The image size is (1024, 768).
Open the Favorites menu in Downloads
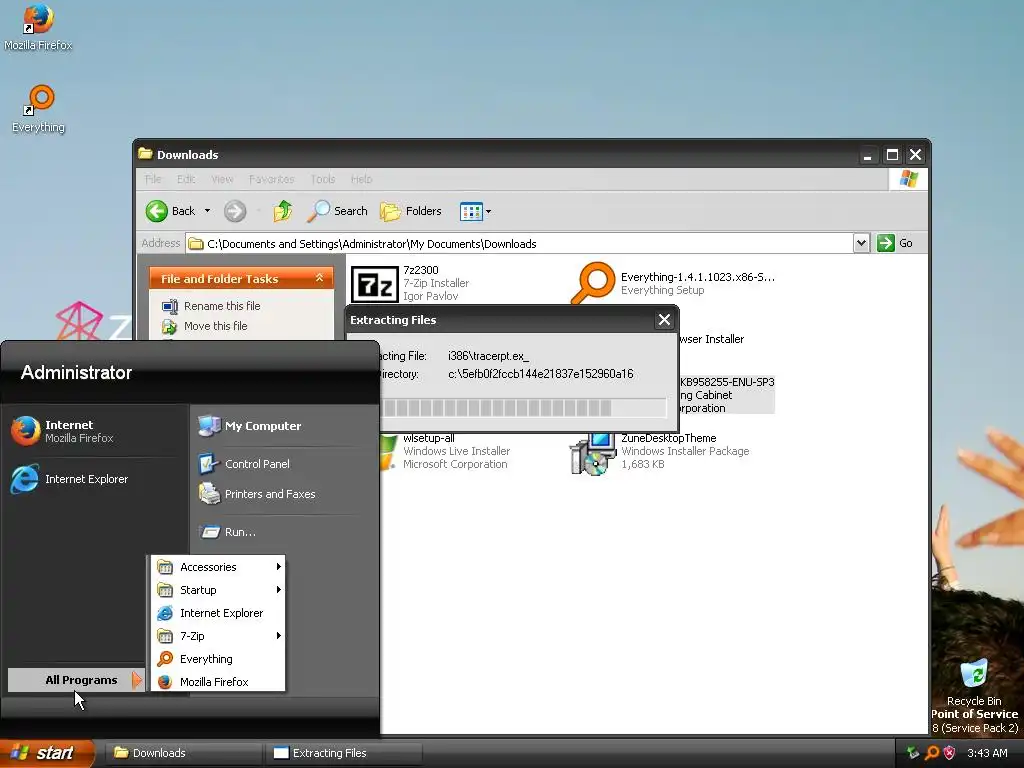(x=271, y=179)
